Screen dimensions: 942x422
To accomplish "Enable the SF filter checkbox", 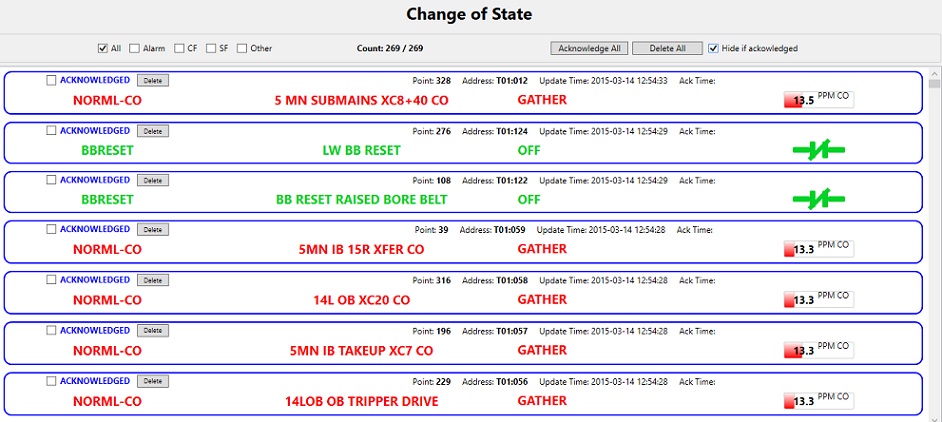I will click(211, 48).
